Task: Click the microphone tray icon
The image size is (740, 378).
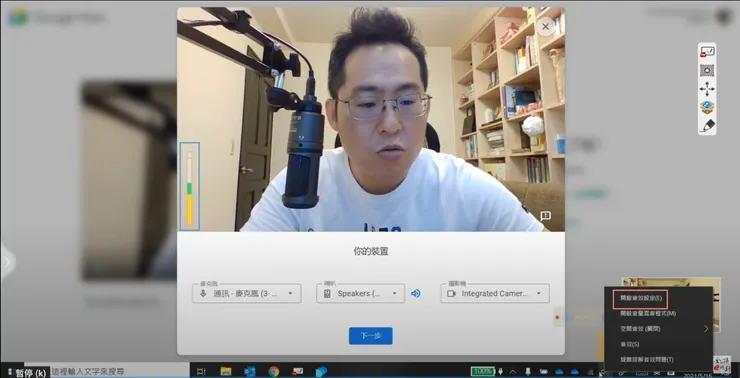Action: [528, 371]
